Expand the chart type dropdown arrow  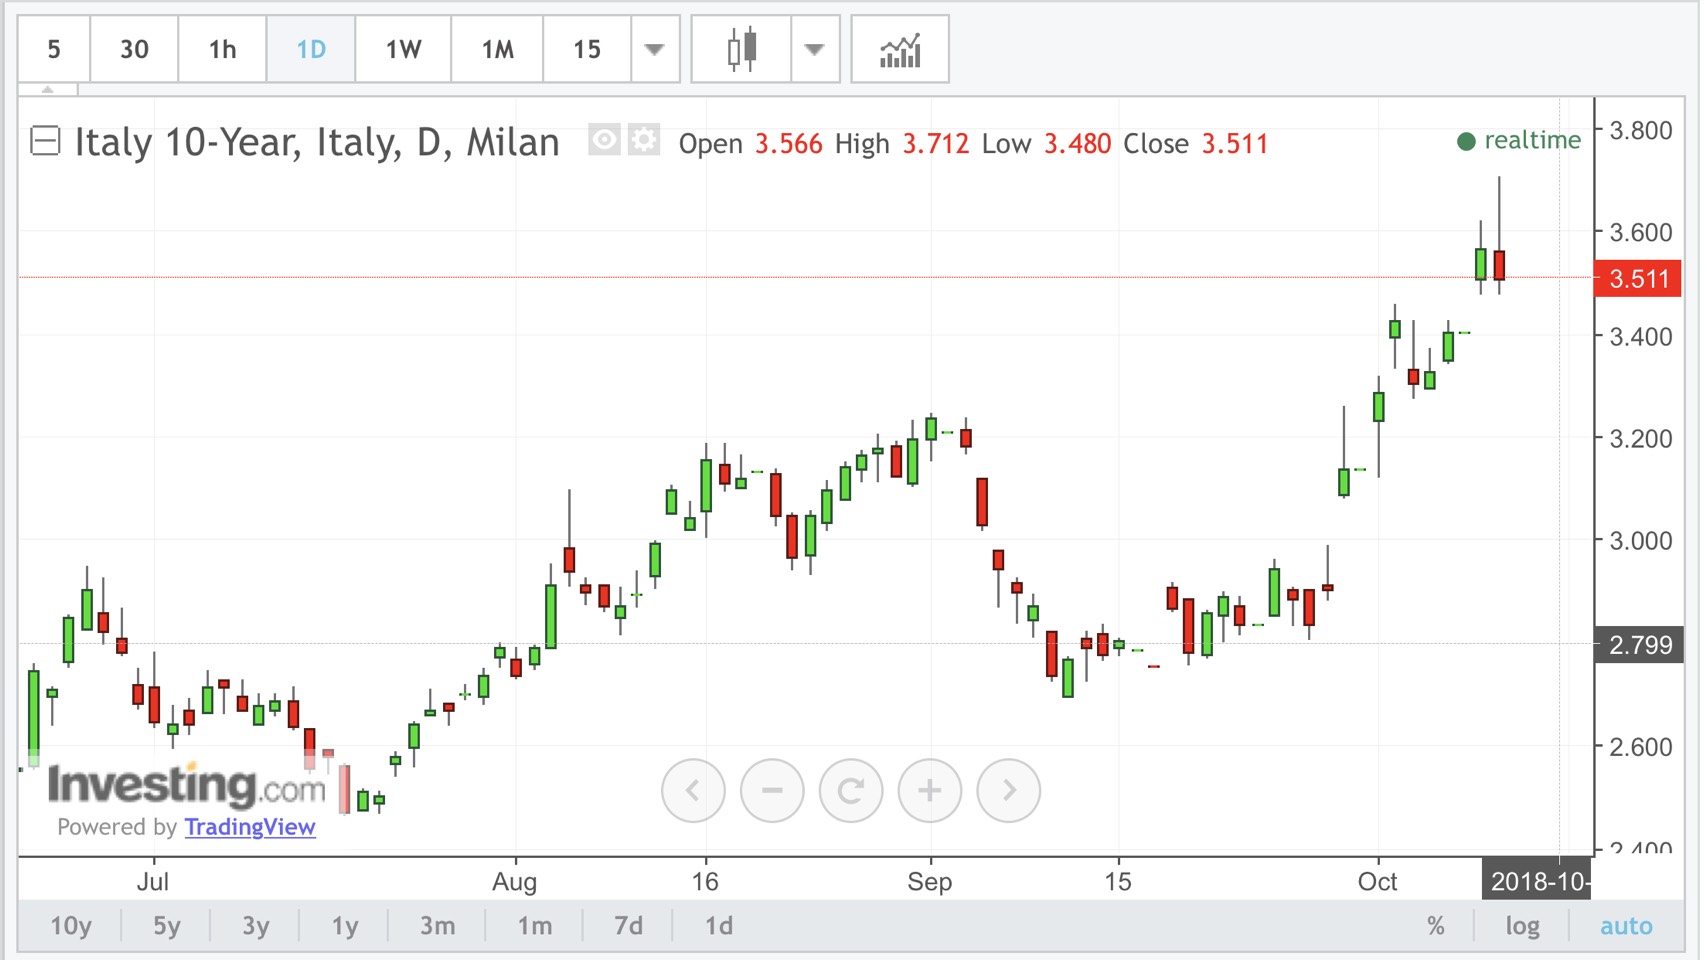[x=815, y=49]
